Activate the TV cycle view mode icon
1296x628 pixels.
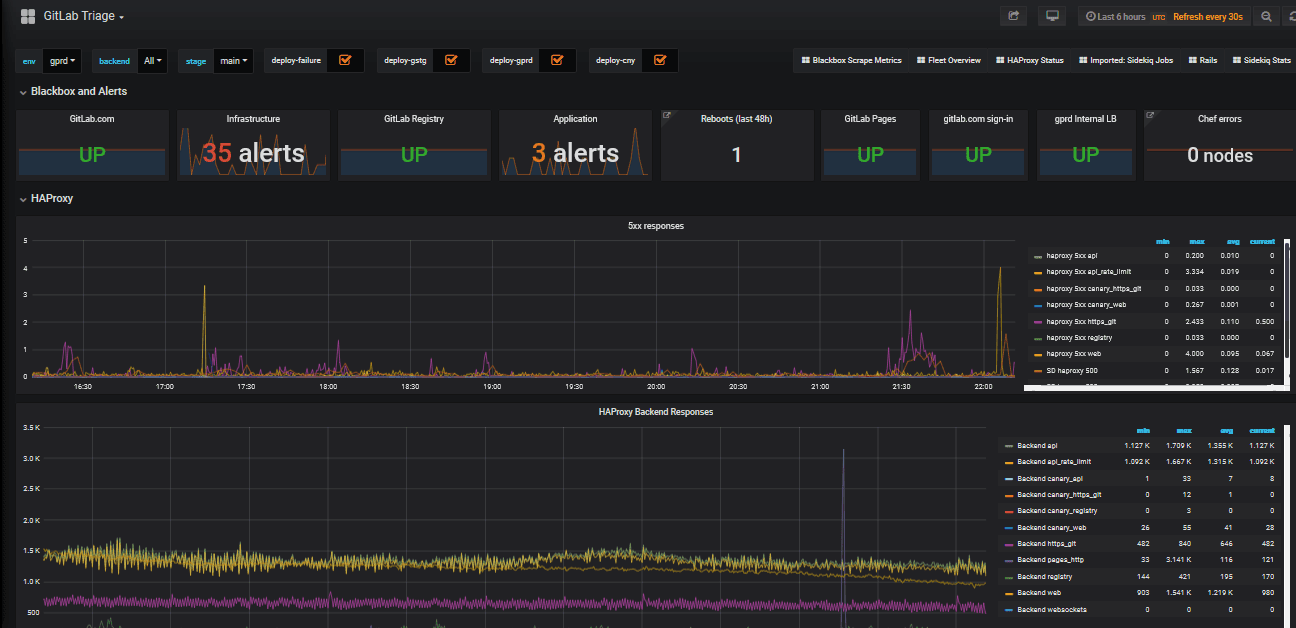click(1051, 16)
